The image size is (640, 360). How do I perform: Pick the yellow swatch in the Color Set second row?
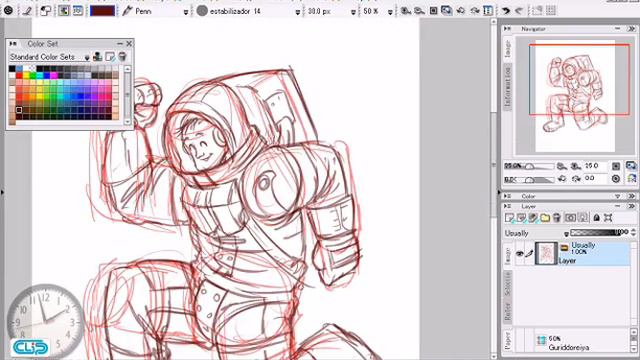pos(26,75)
